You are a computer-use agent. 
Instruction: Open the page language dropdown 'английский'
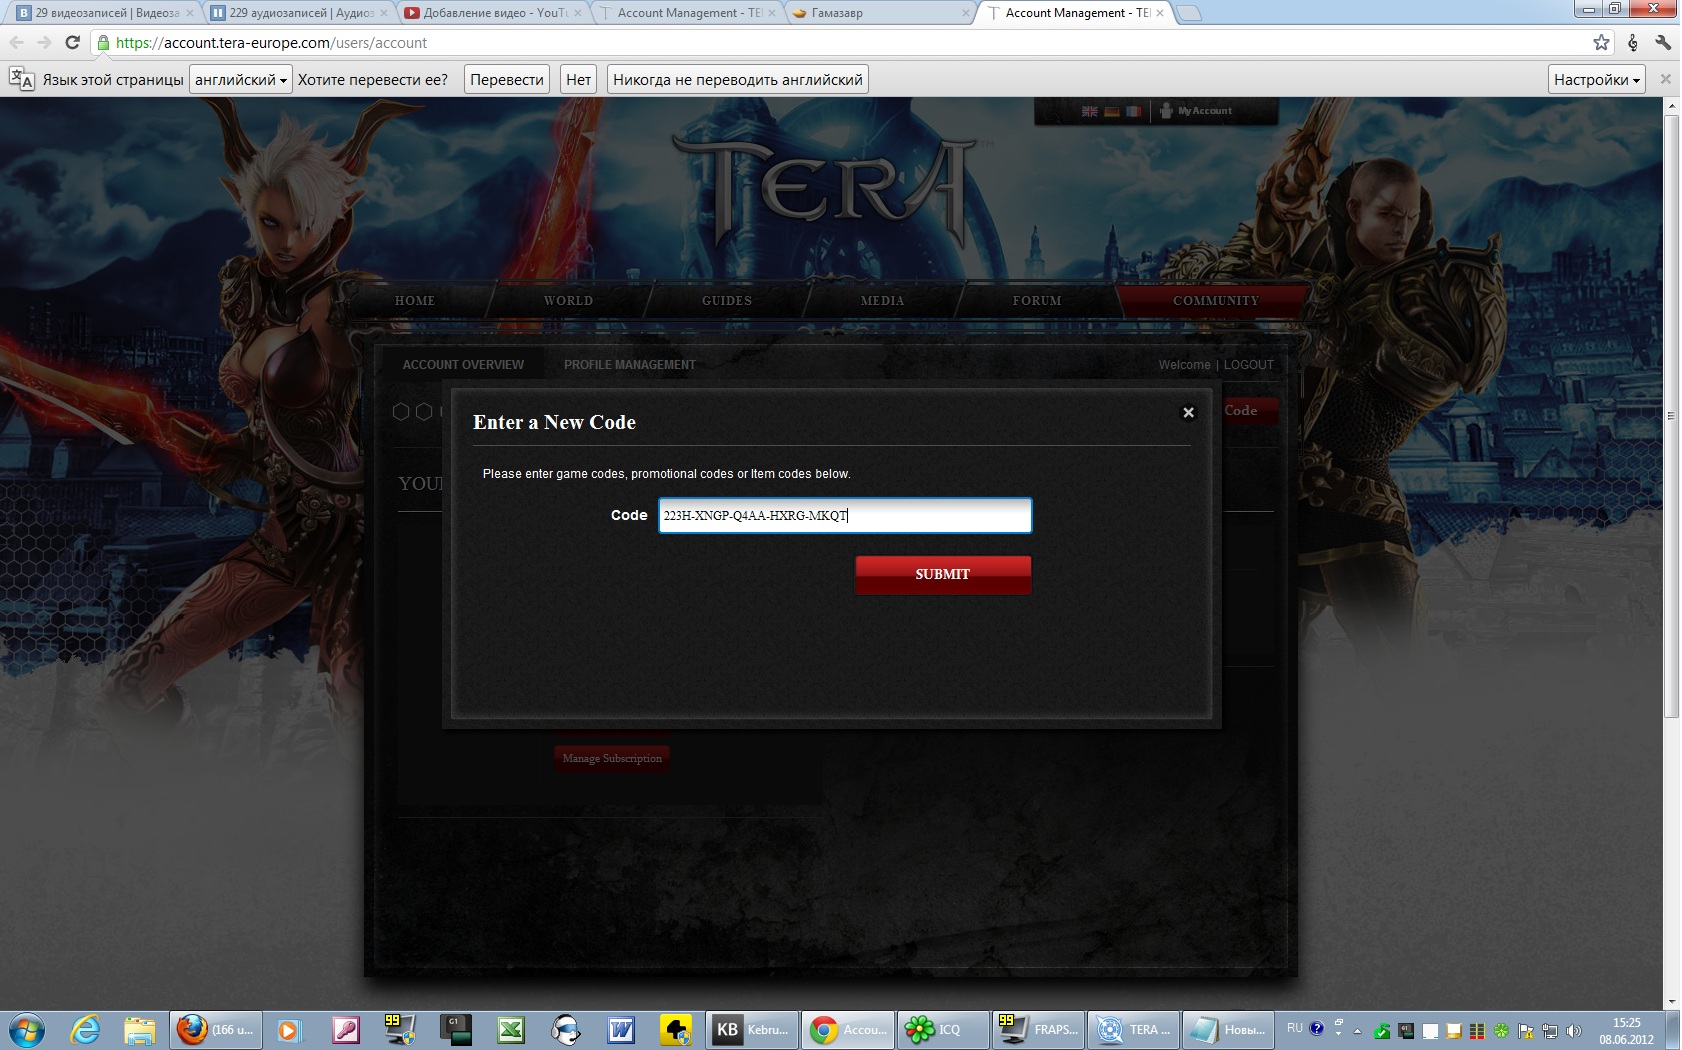241,80
